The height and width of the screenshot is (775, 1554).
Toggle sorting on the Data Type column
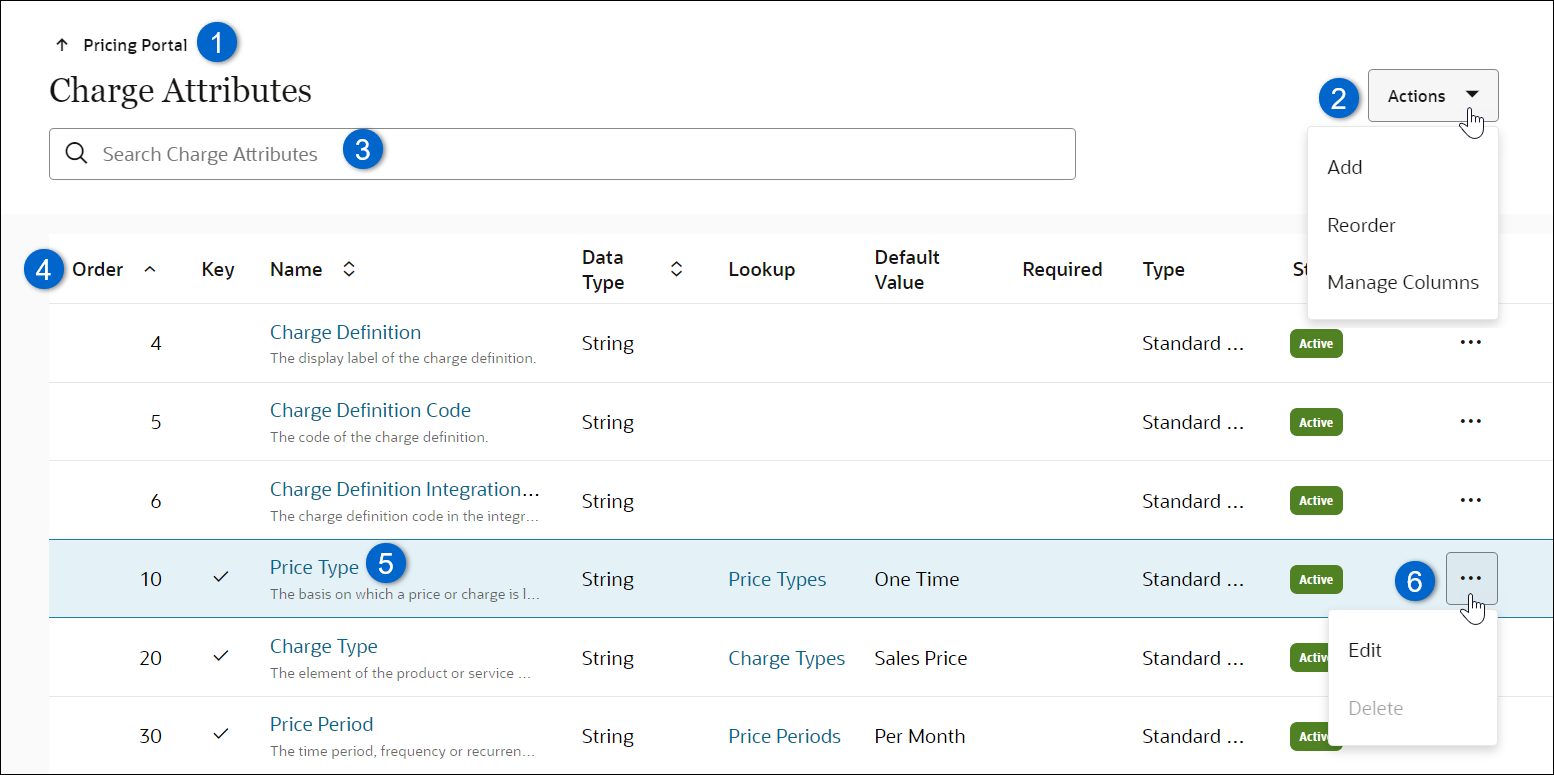[676, 269]
